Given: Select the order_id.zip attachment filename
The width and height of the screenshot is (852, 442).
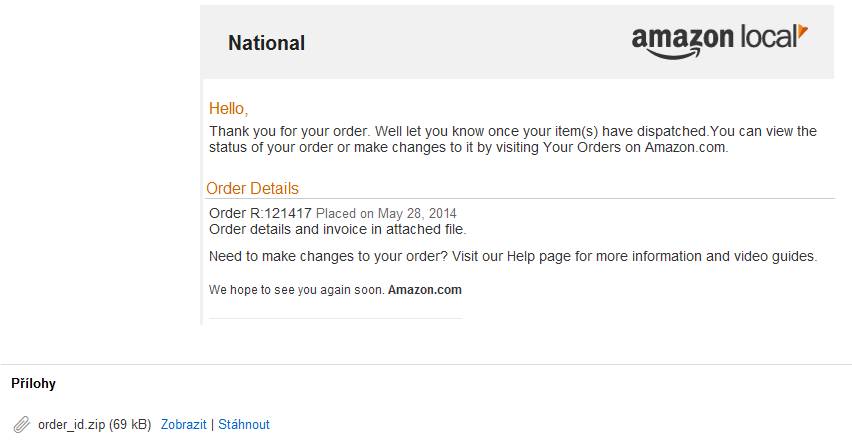Looking at the screenshot, I should tap(71, 425).
